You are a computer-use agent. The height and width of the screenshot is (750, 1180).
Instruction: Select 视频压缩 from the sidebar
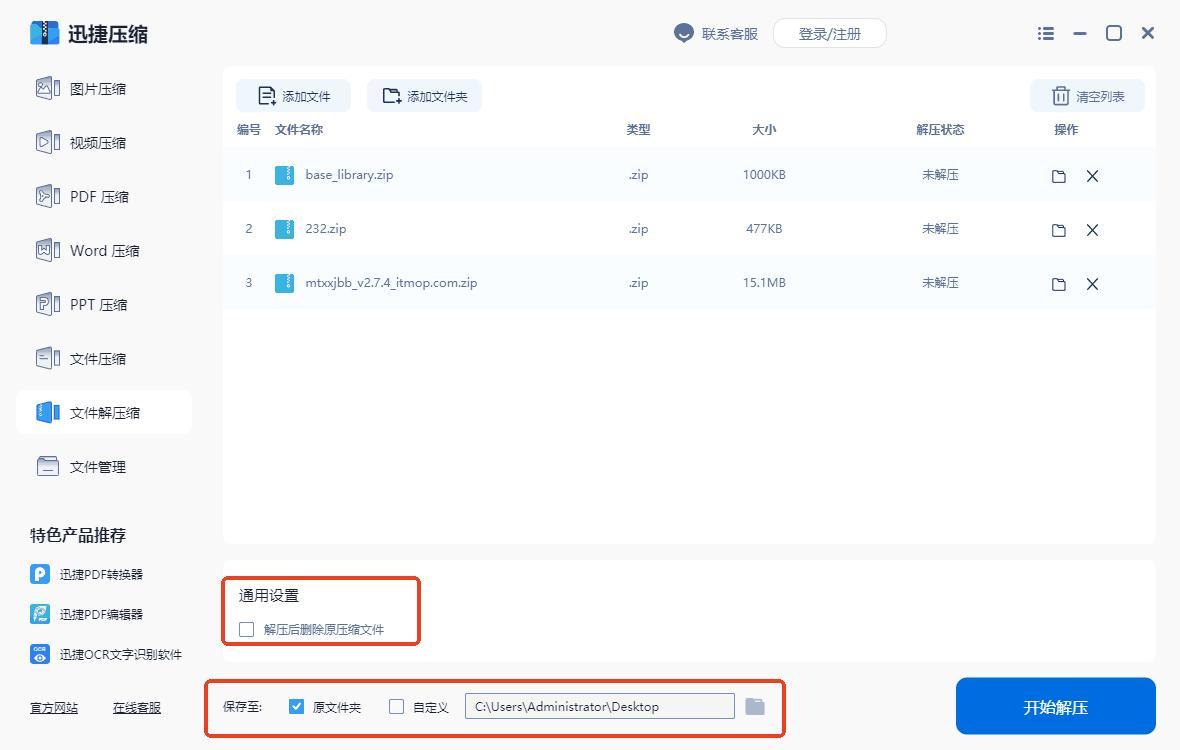(x=97, y=143)
